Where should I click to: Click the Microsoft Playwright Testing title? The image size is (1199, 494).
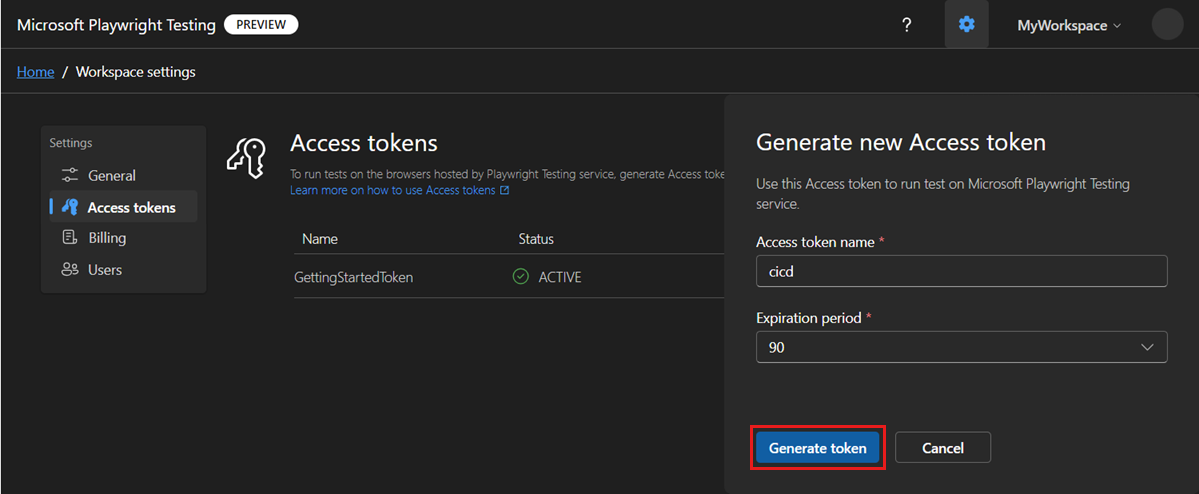pos(116,24)
